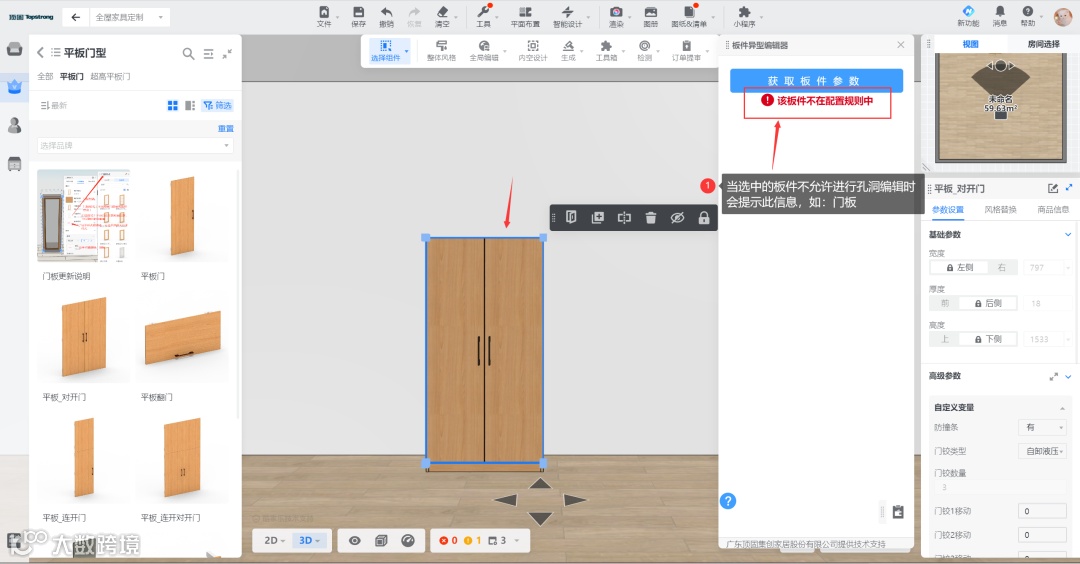Switch to list view layout

pos(190,105)
